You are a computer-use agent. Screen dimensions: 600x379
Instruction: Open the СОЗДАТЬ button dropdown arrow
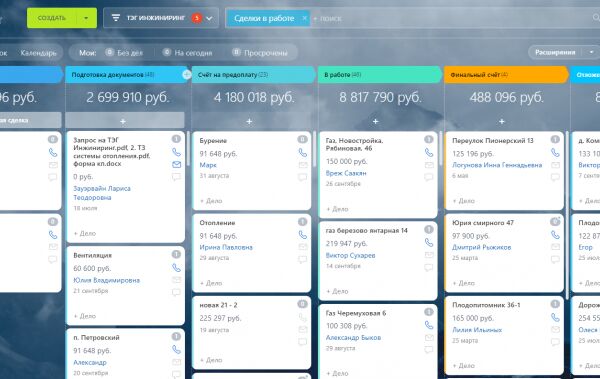click(86, 18)
